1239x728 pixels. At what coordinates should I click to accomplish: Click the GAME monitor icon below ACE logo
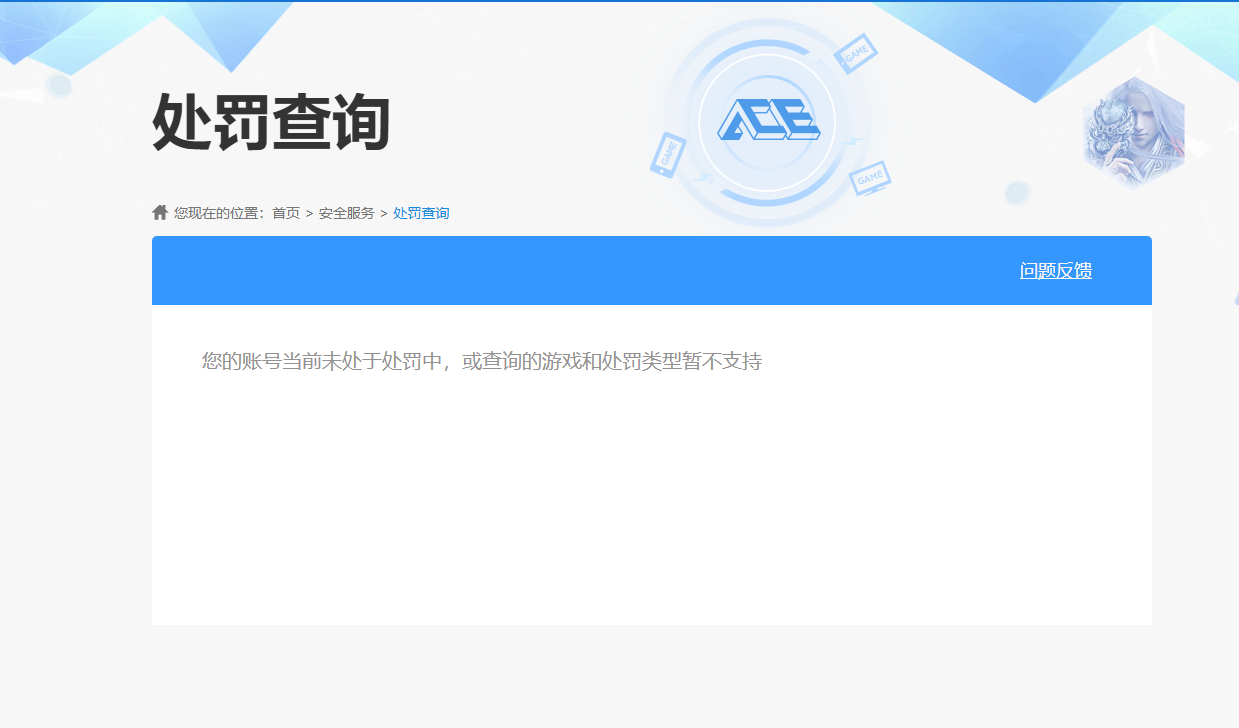870,178
